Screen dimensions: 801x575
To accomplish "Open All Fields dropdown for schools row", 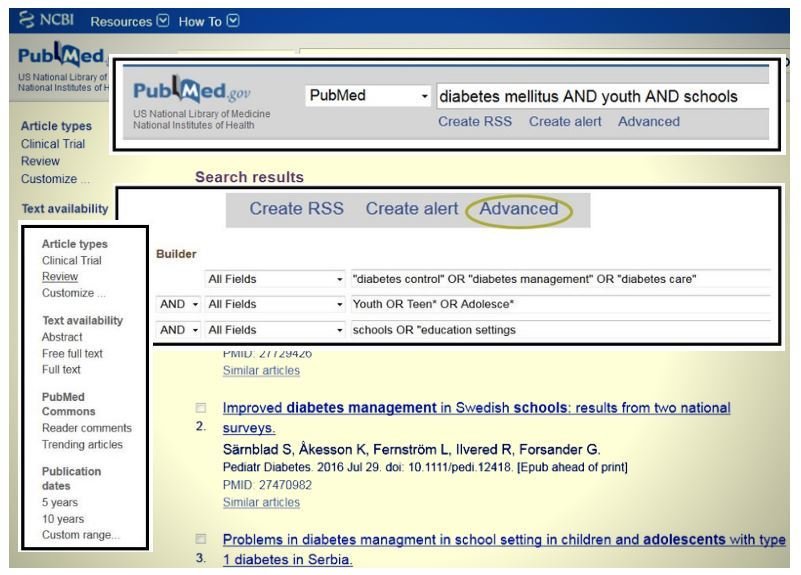I will pyautogui.click(x=275, y=330).
